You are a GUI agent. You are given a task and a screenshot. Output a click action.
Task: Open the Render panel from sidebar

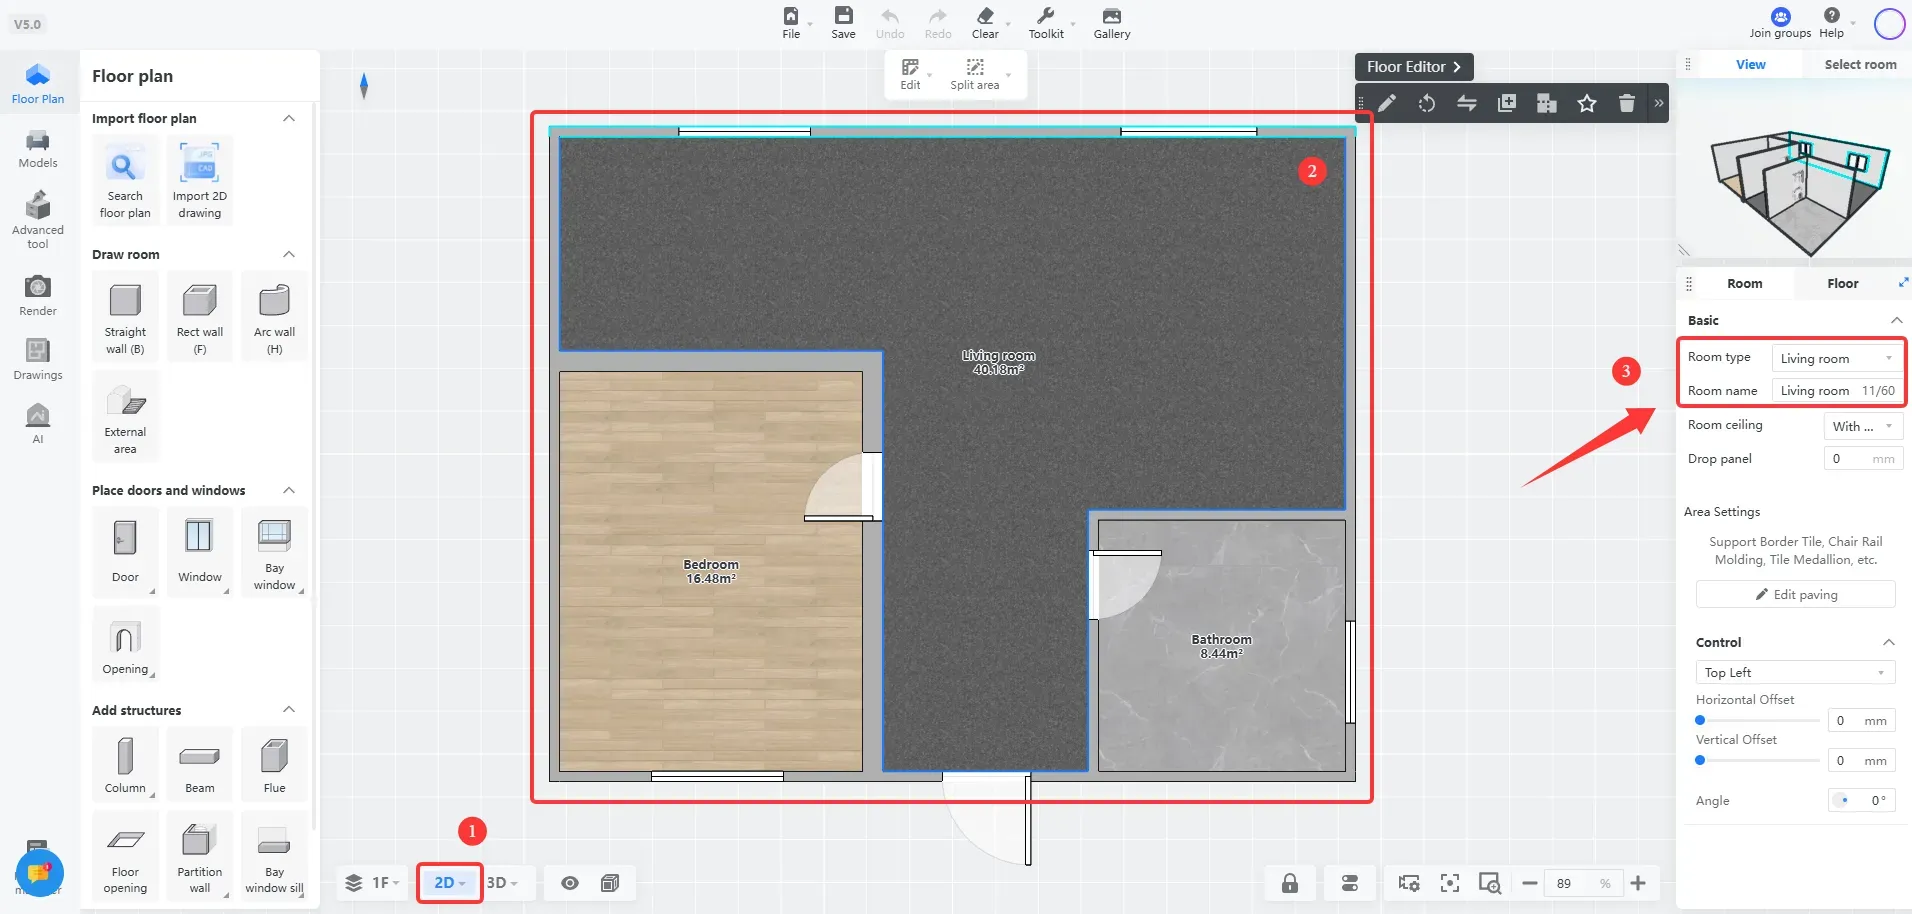click(x=37, y=294)
